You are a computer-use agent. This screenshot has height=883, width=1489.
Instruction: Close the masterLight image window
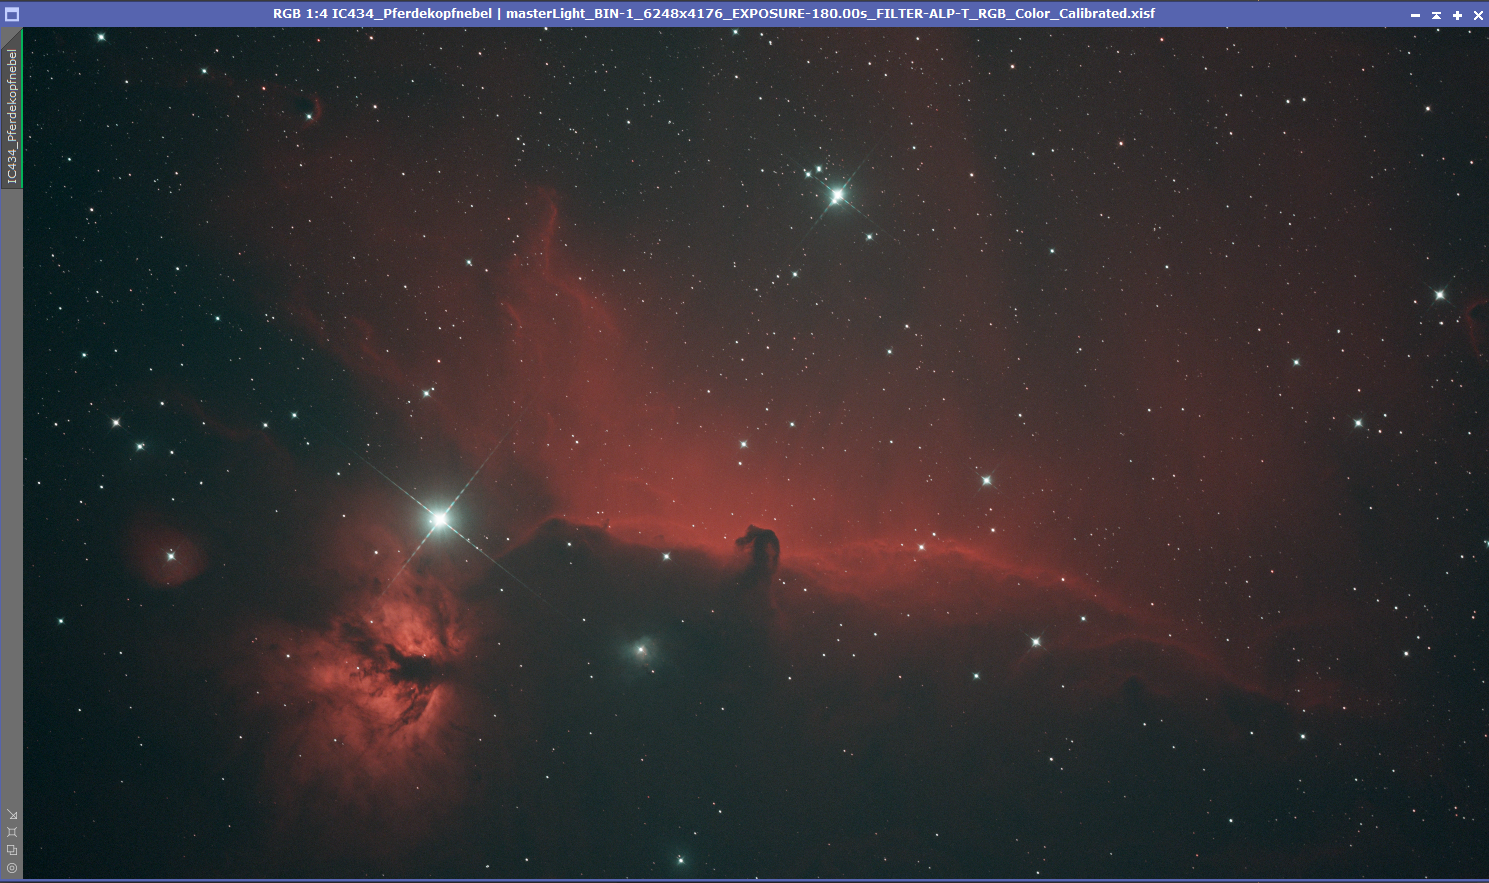pyautogui.click(x=1478, y=15)
